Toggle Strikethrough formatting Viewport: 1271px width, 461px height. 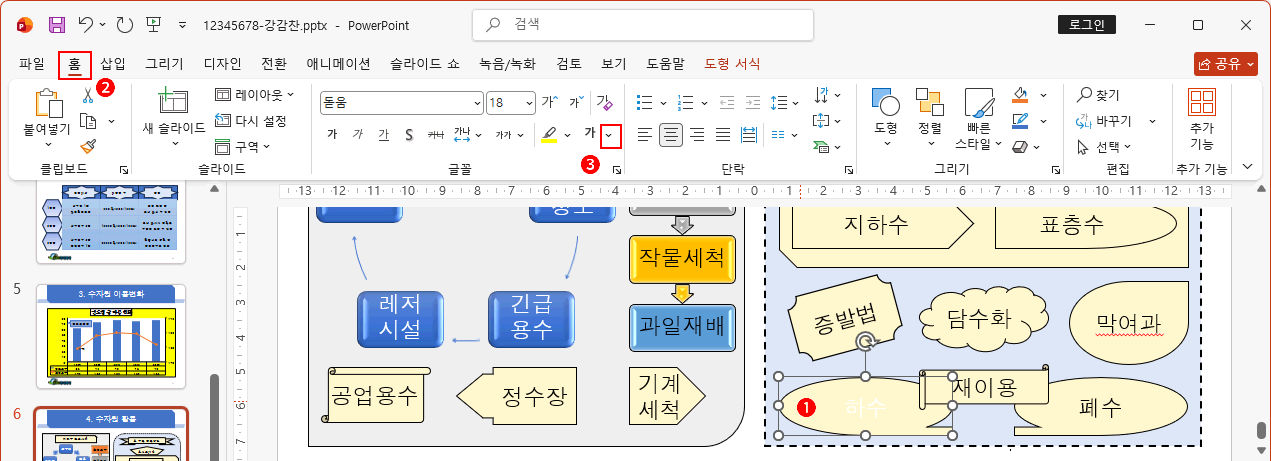tap(435, 134)
